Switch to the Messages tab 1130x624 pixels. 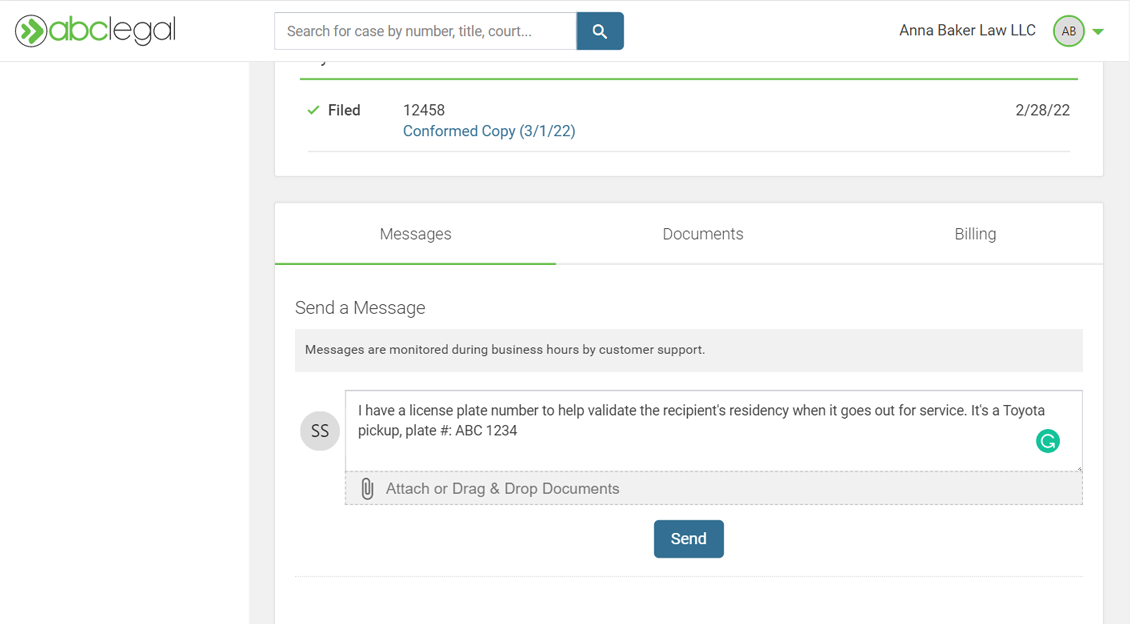click(415, 234)
